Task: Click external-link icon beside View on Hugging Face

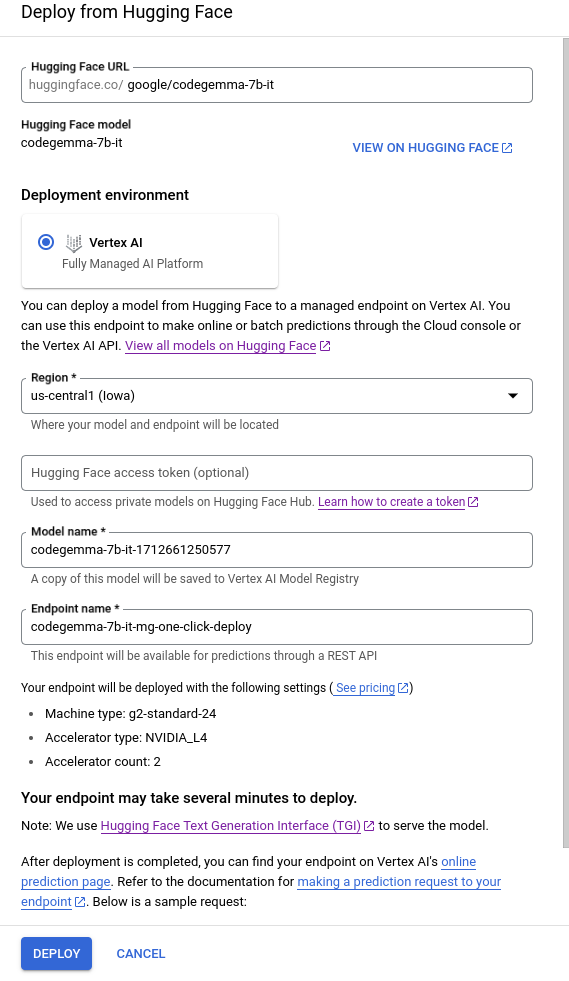Action: point(508,148)
